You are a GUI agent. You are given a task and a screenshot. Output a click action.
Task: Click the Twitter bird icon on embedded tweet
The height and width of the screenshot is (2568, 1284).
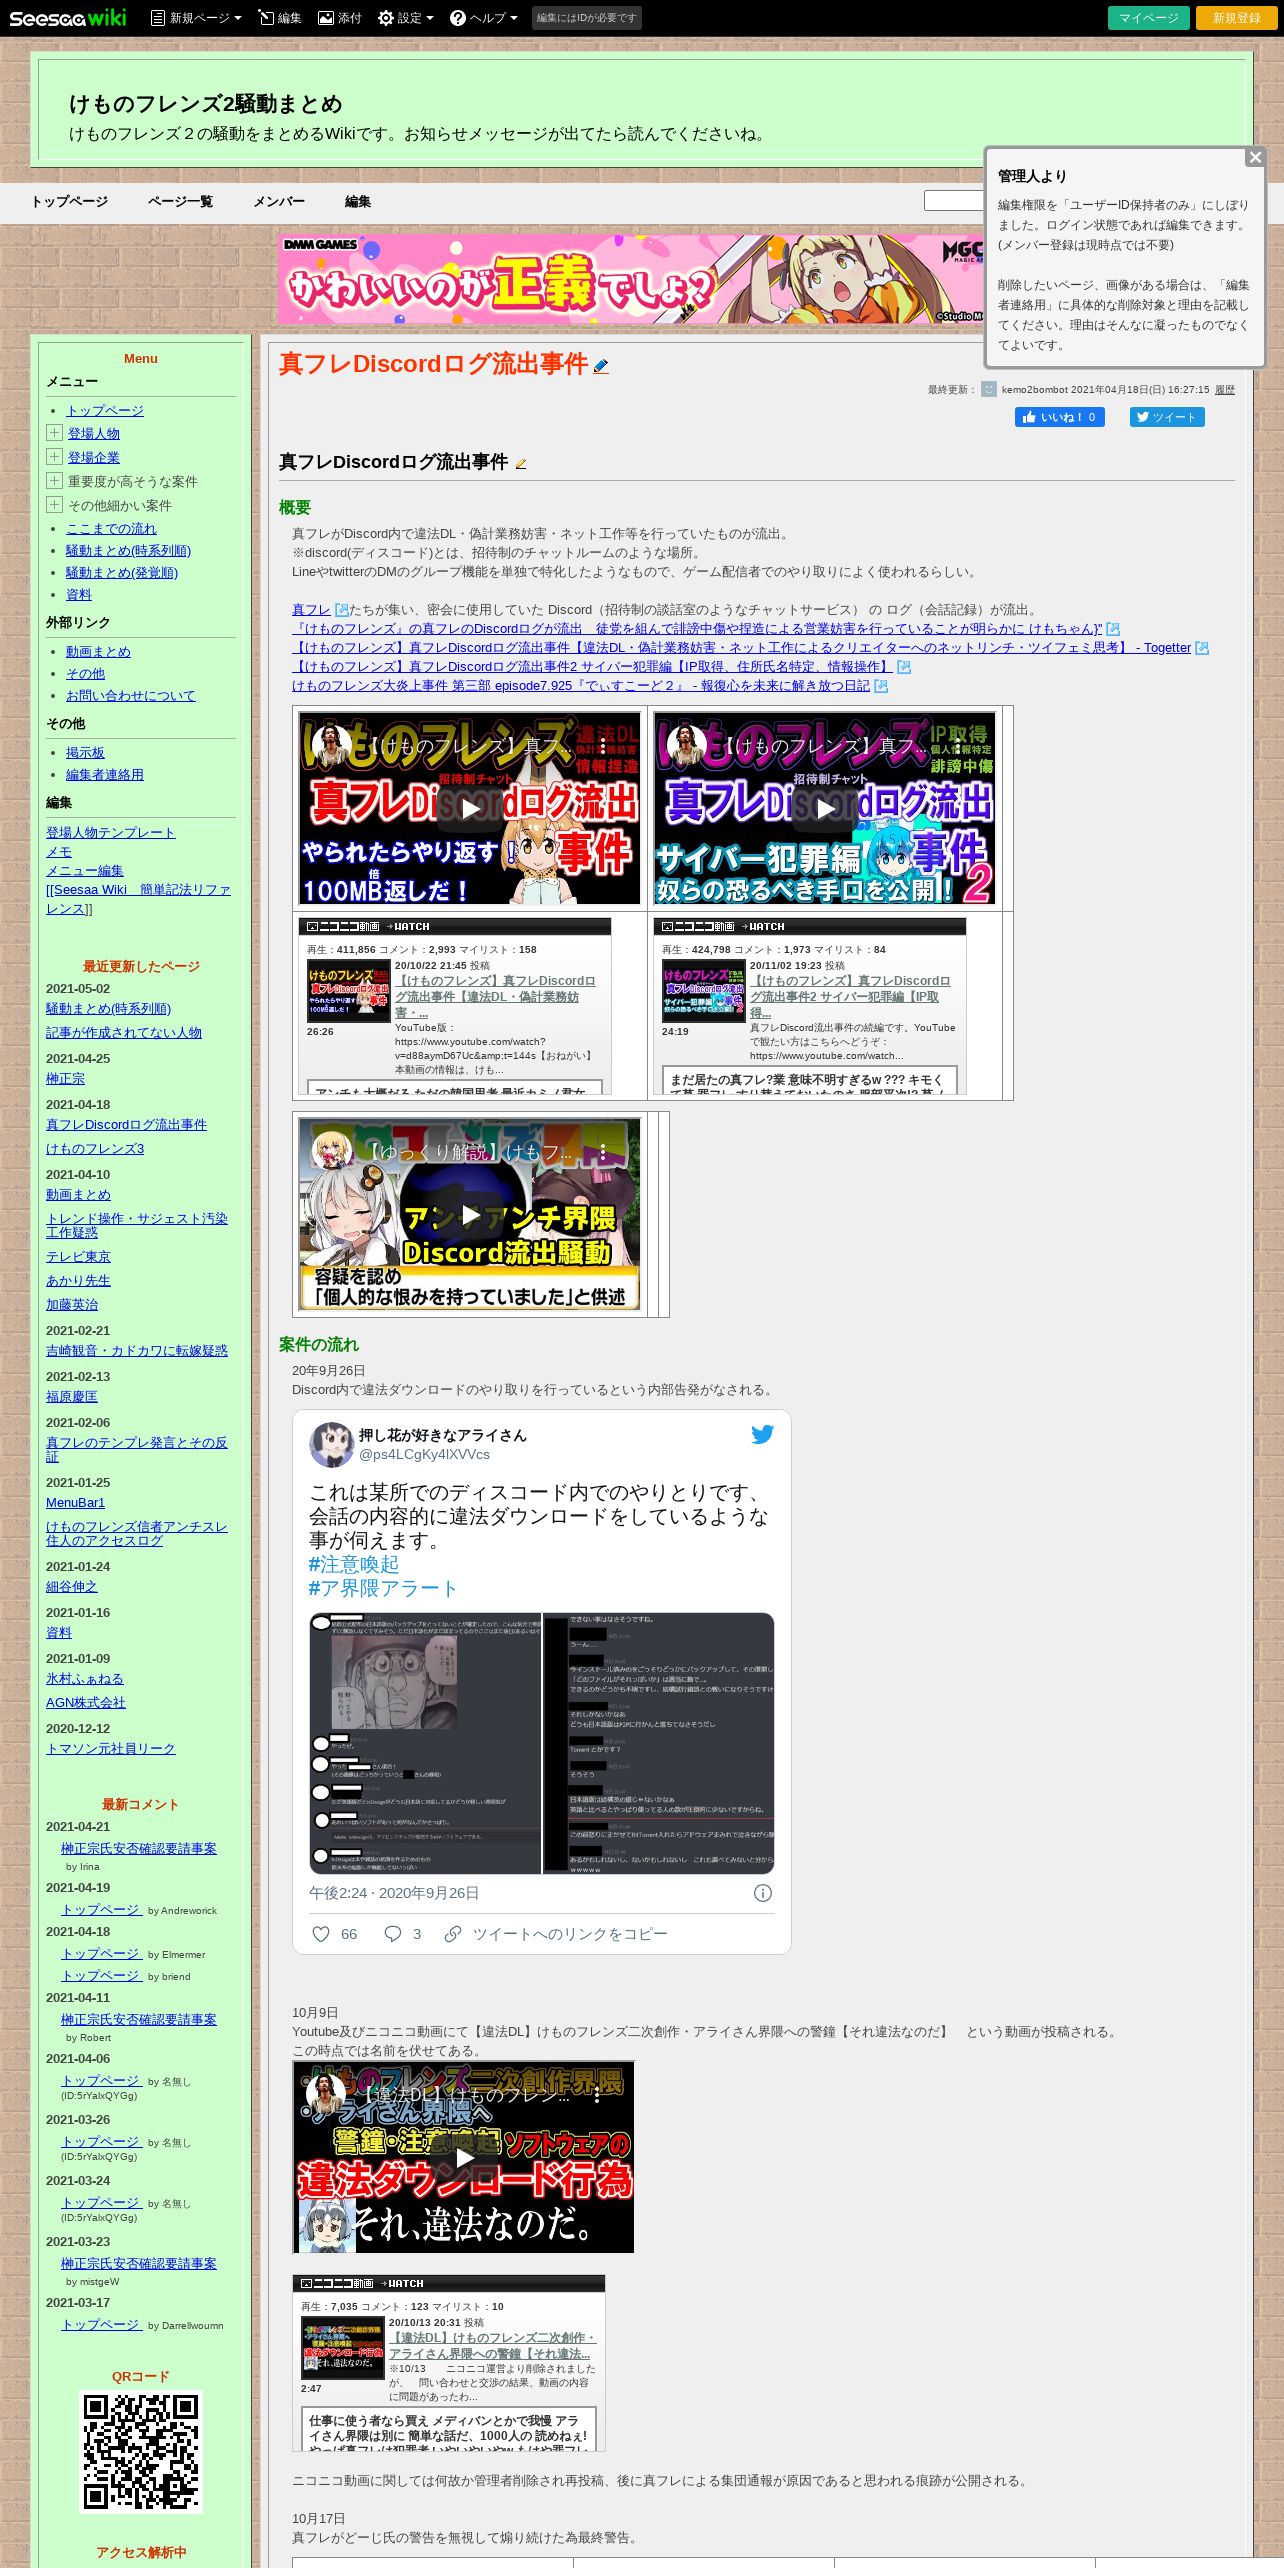762,1435
